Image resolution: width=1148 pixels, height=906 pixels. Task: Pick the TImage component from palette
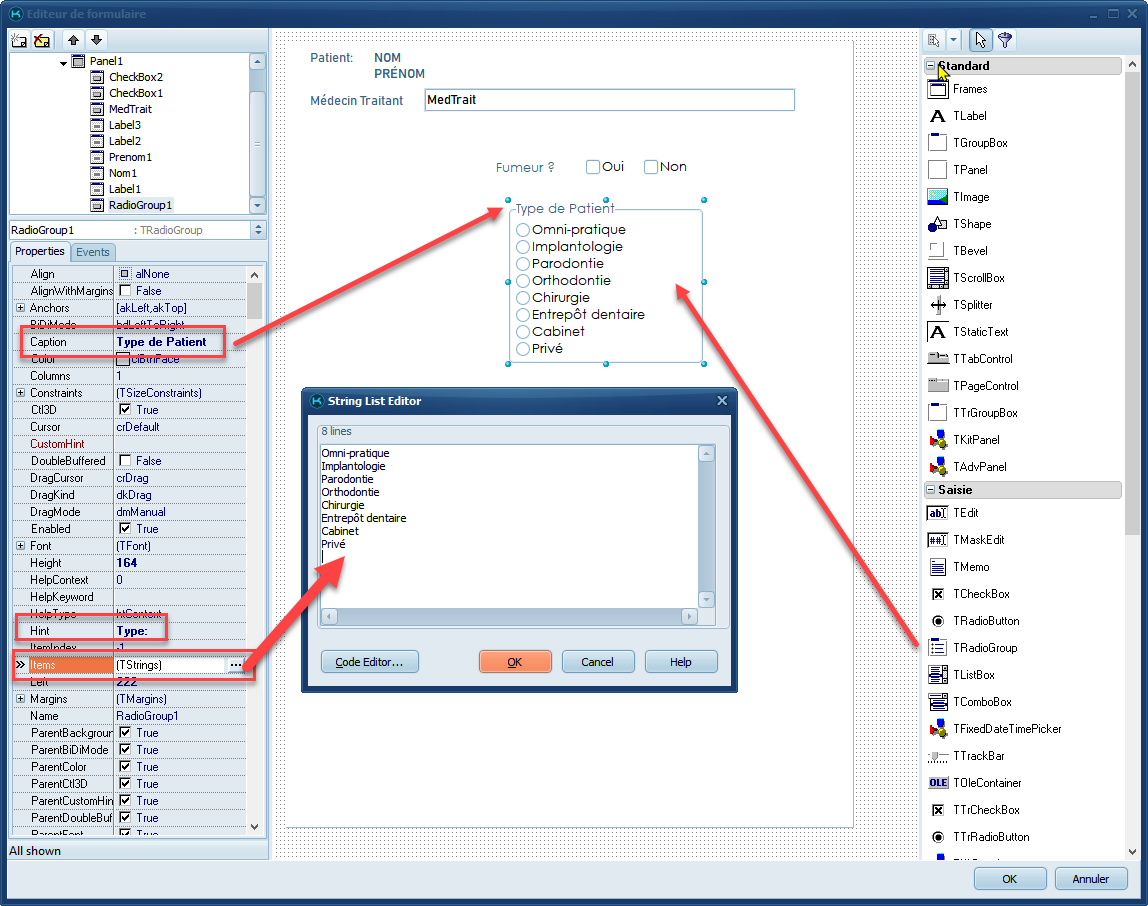pos(937,197)
